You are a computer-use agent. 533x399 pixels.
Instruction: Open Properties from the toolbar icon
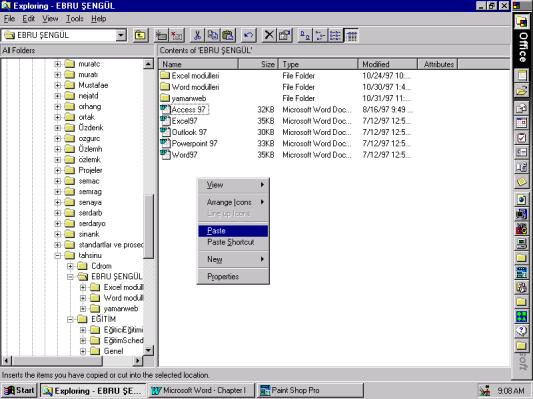coord(284,35)
